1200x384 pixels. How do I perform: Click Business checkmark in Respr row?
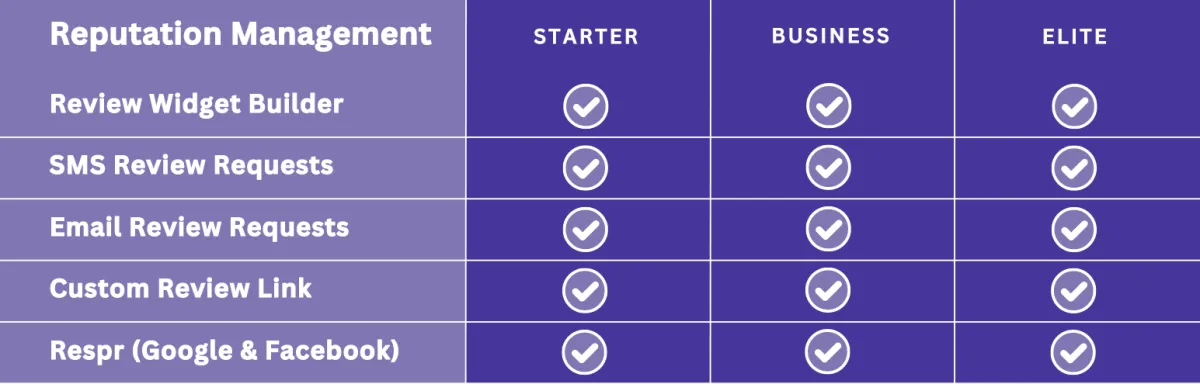pos(829,353)
